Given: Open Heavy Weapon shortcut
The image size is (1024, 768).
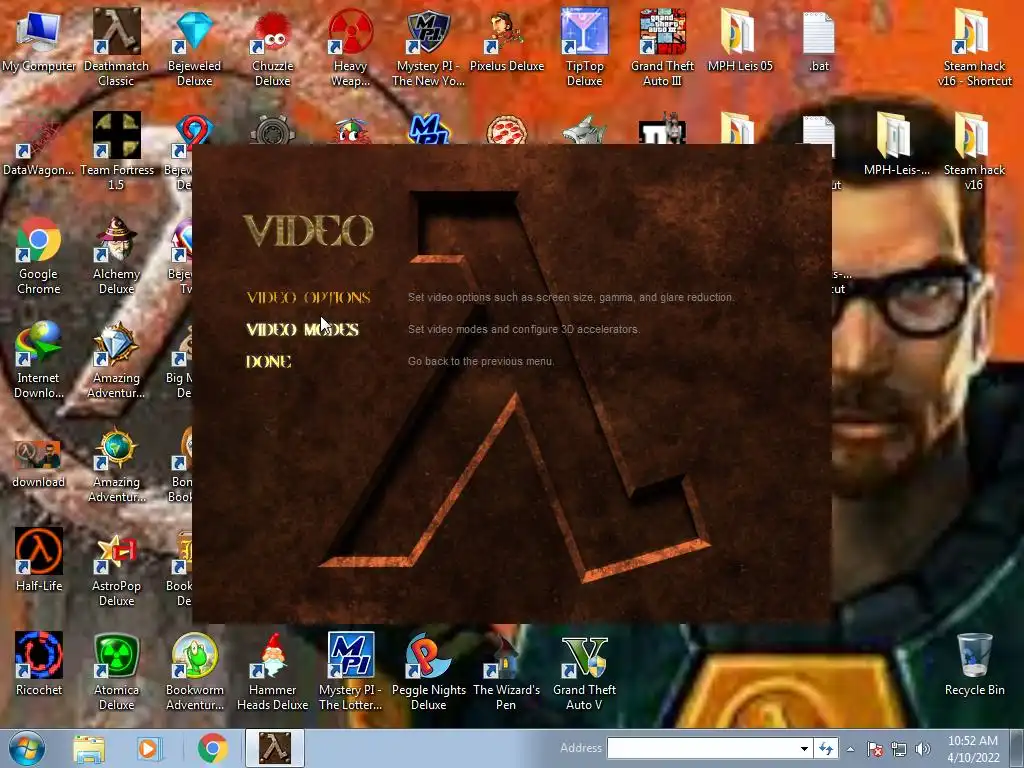Looking at the screenshot, I should (x=351, y=47).
